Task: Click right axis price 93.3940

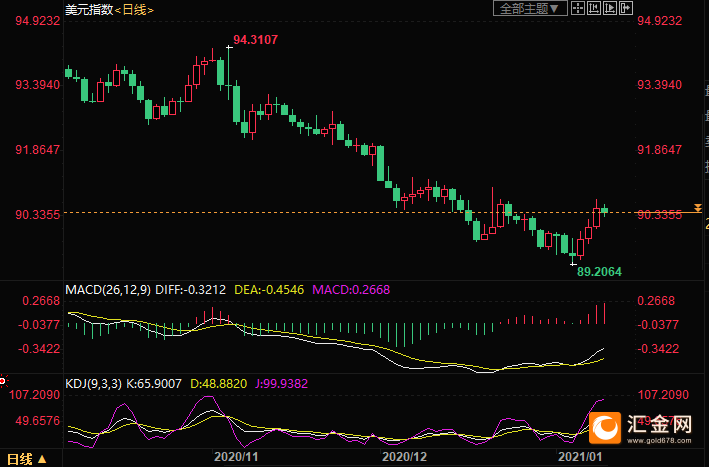Action: click(659, 85)
